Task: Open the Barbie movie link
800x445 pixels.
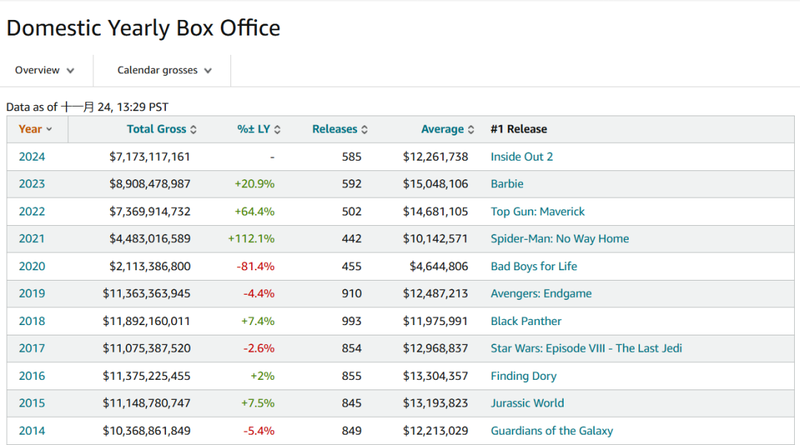Action: pos(507,184)
